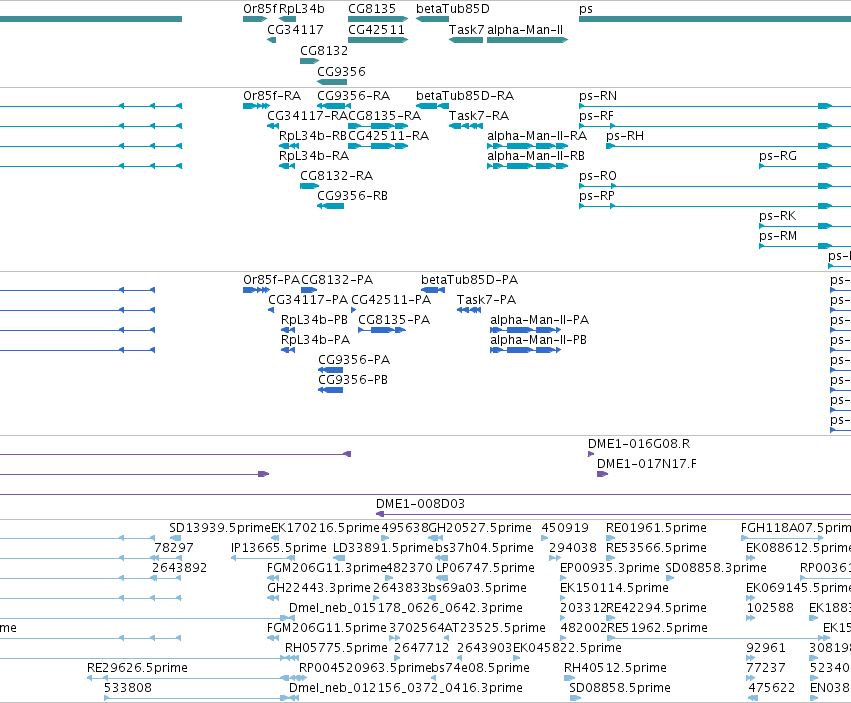Select the CG8135 gene label
This screenshot has width=851, height=703.
click(372, 9)
